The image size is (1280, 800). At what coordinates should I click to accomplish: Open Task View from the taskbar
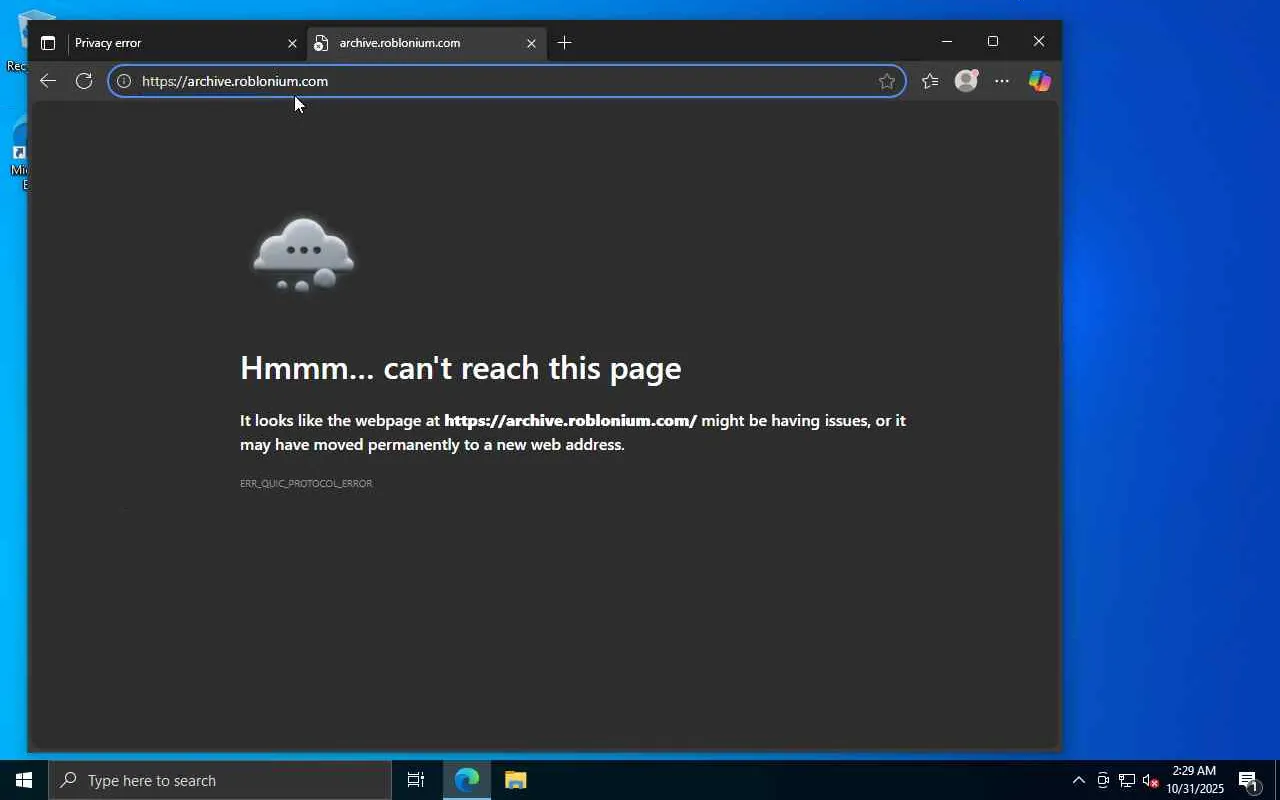(416, 780)
